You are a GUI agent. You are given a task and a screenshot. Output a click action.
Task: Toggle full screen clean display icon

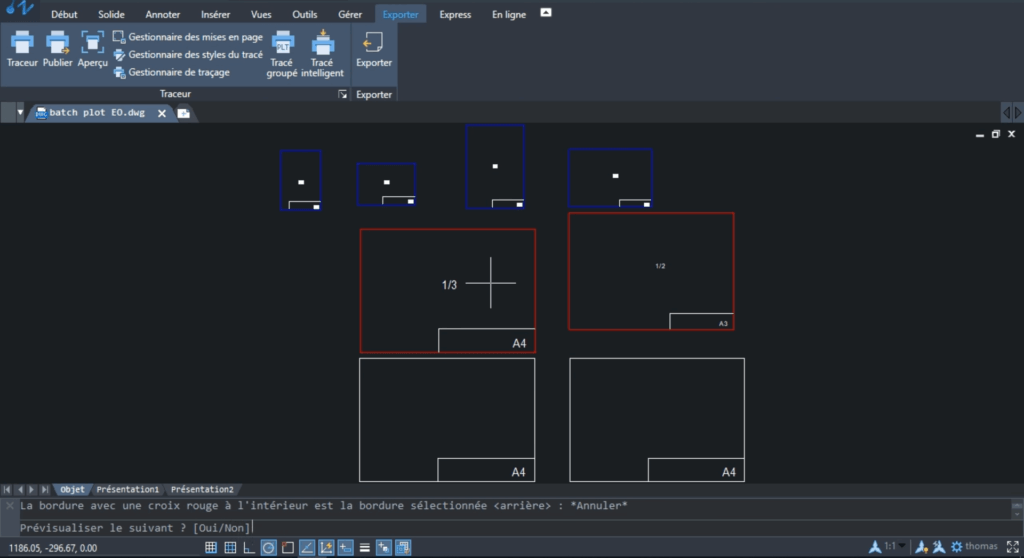click(1012, 547)
